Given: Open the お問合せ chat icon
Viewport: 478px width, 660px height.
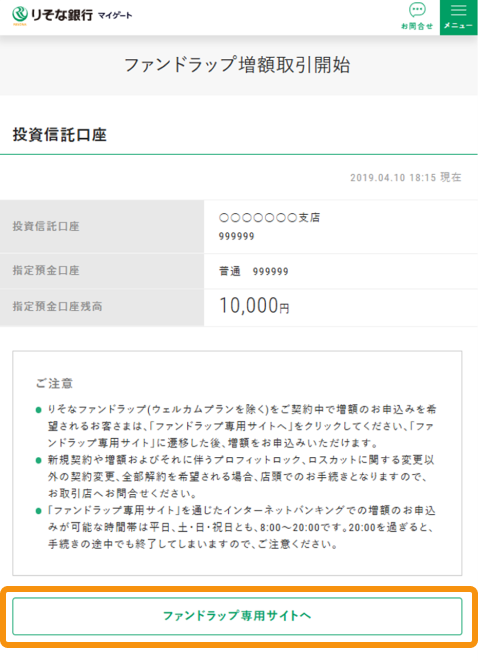Looking at the screenshot, I should pyautogui.click(x=417, y=17).
